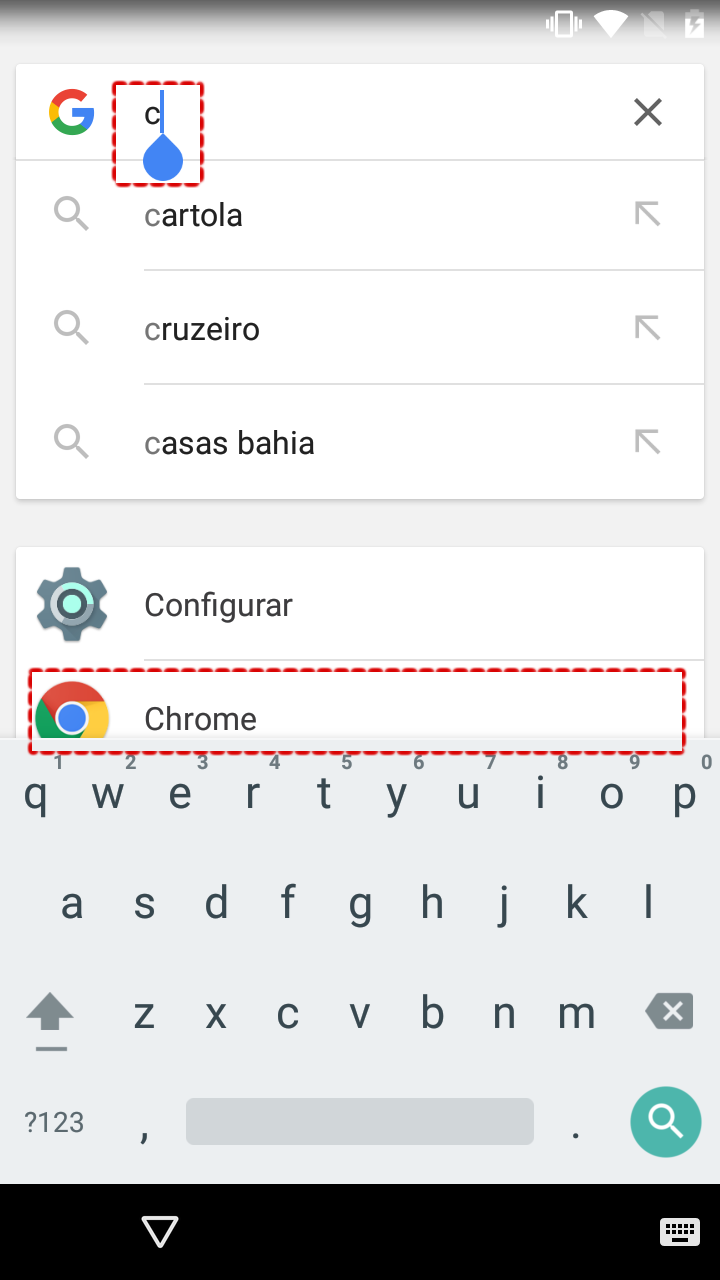The width and height of the screenshot is (720, 1280).
Task: Tap the teal search key on keyboard
Action: pyautogui.click(x=665, y=1122)
